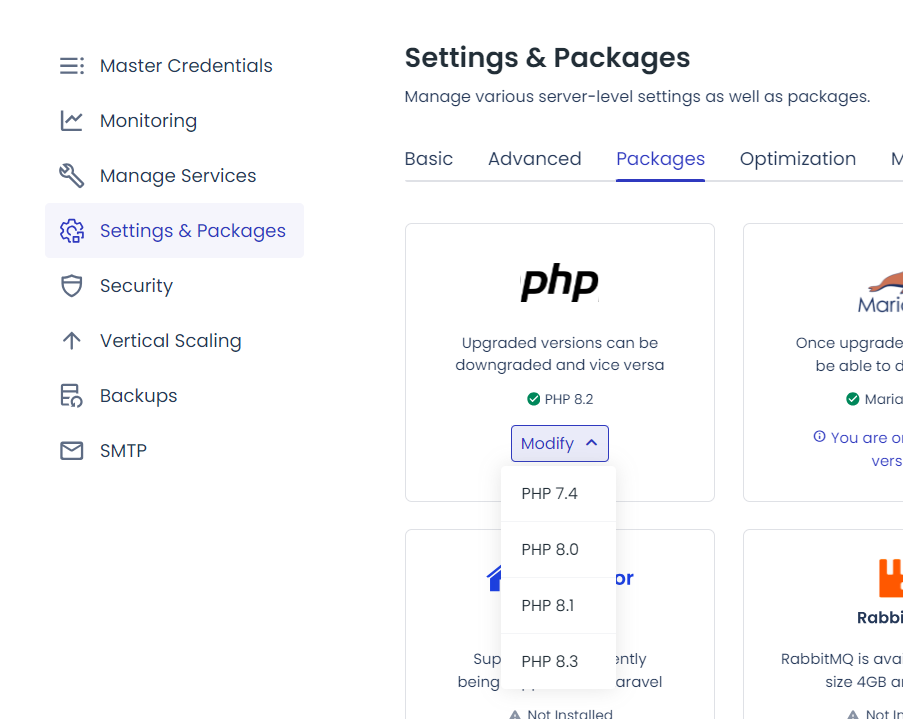Collapse the PHP Modify dropdown
The height and width of the screenshot is (719, 903).
pyautogui.click(x=559, y=443)
